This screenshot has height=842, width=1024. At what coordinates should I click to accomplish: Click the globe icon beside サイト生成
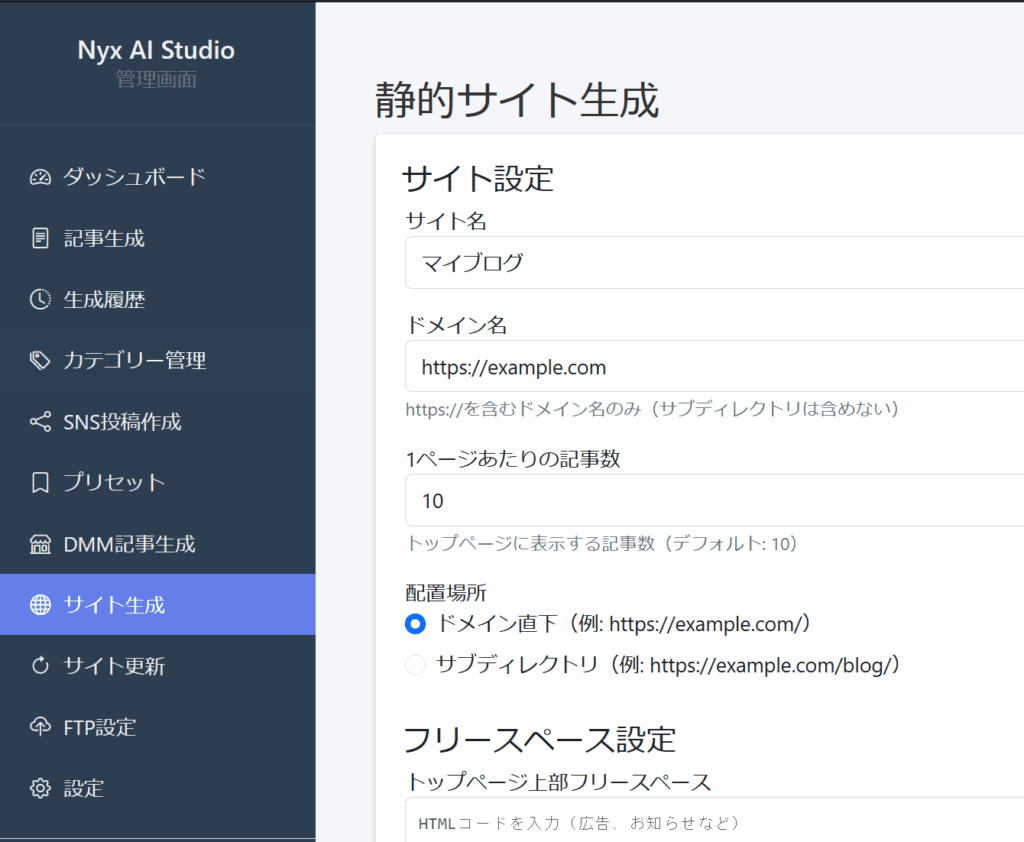[x=40, y=605]
